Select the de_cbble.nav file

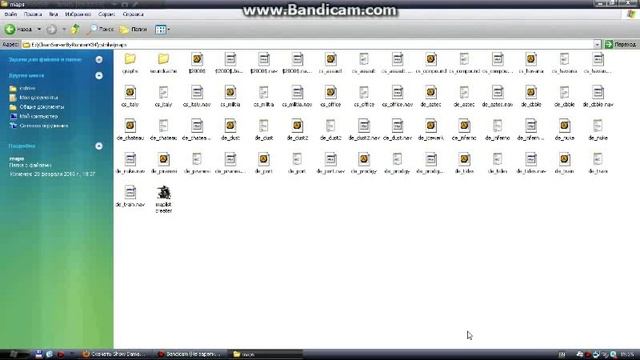tap(598, 96)
